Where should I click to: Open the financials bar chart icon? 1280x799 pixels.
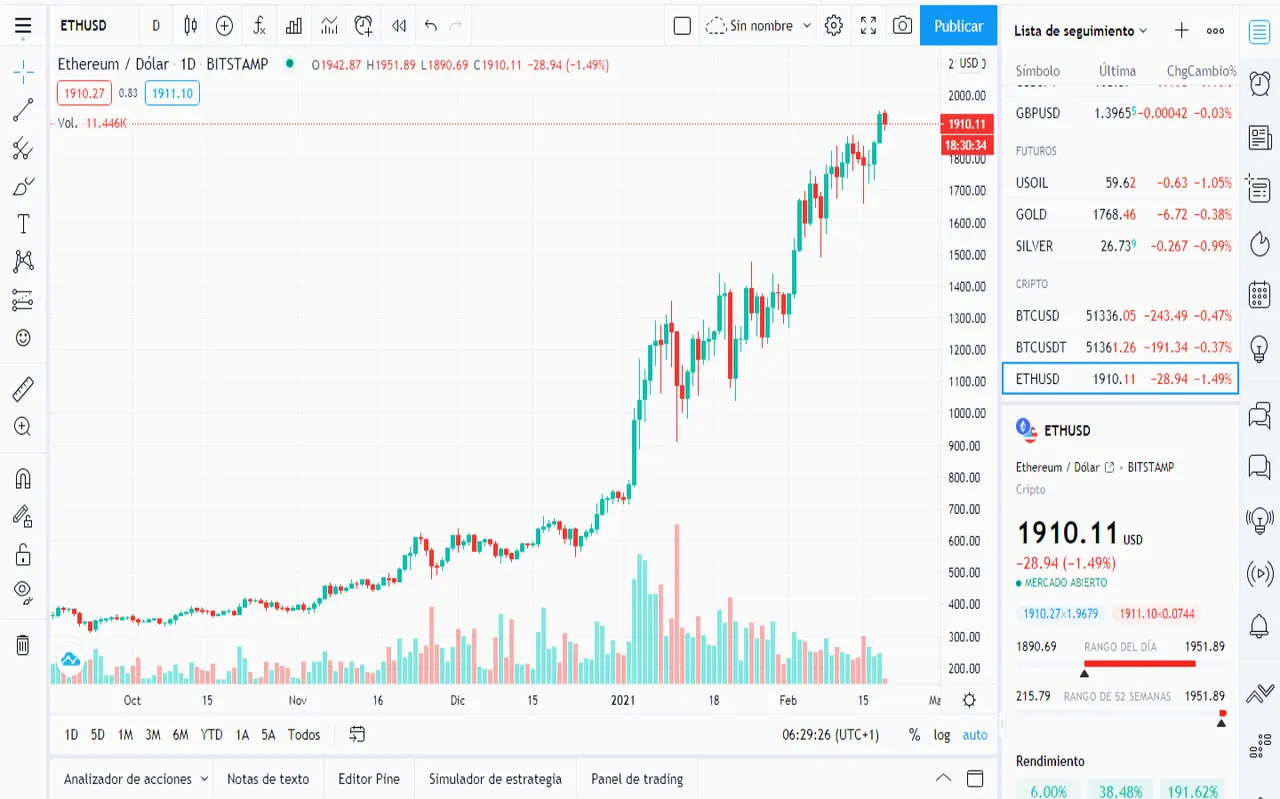pos(294,26)
